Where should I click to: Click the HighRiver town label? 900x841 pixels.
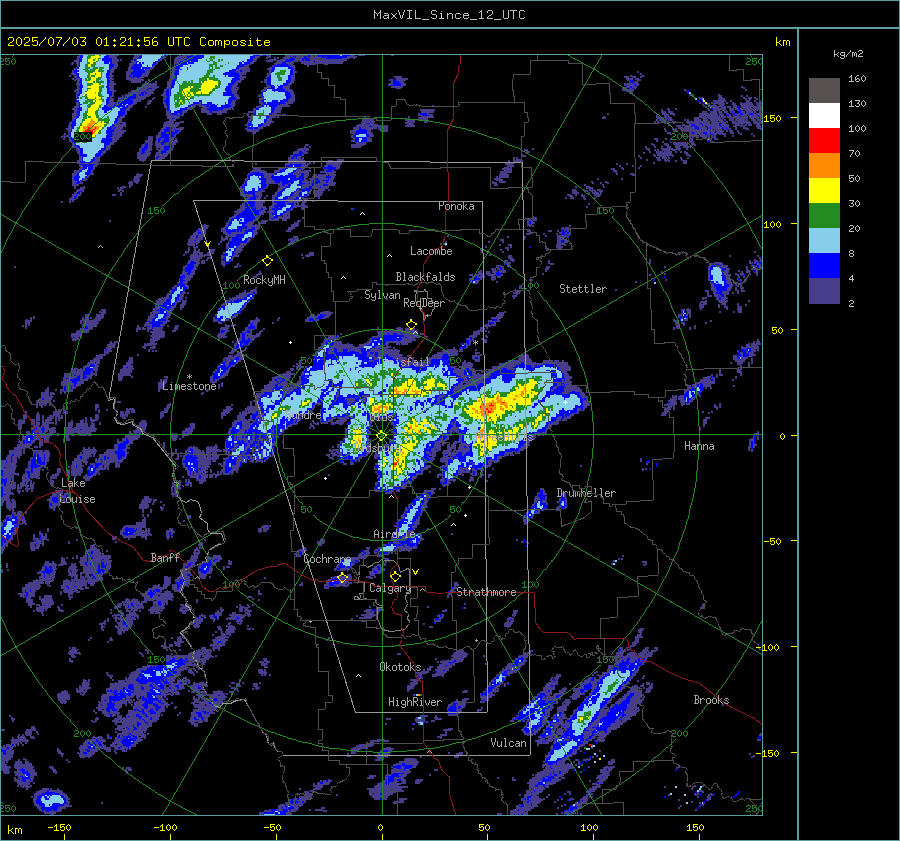pyautogui.click(x=415, y=702)
